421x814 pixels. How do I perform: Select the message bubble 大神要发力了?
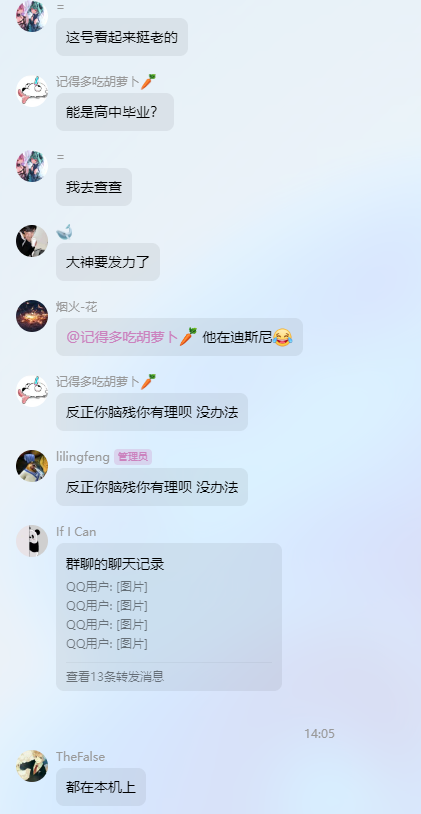[x=108, y=262]
